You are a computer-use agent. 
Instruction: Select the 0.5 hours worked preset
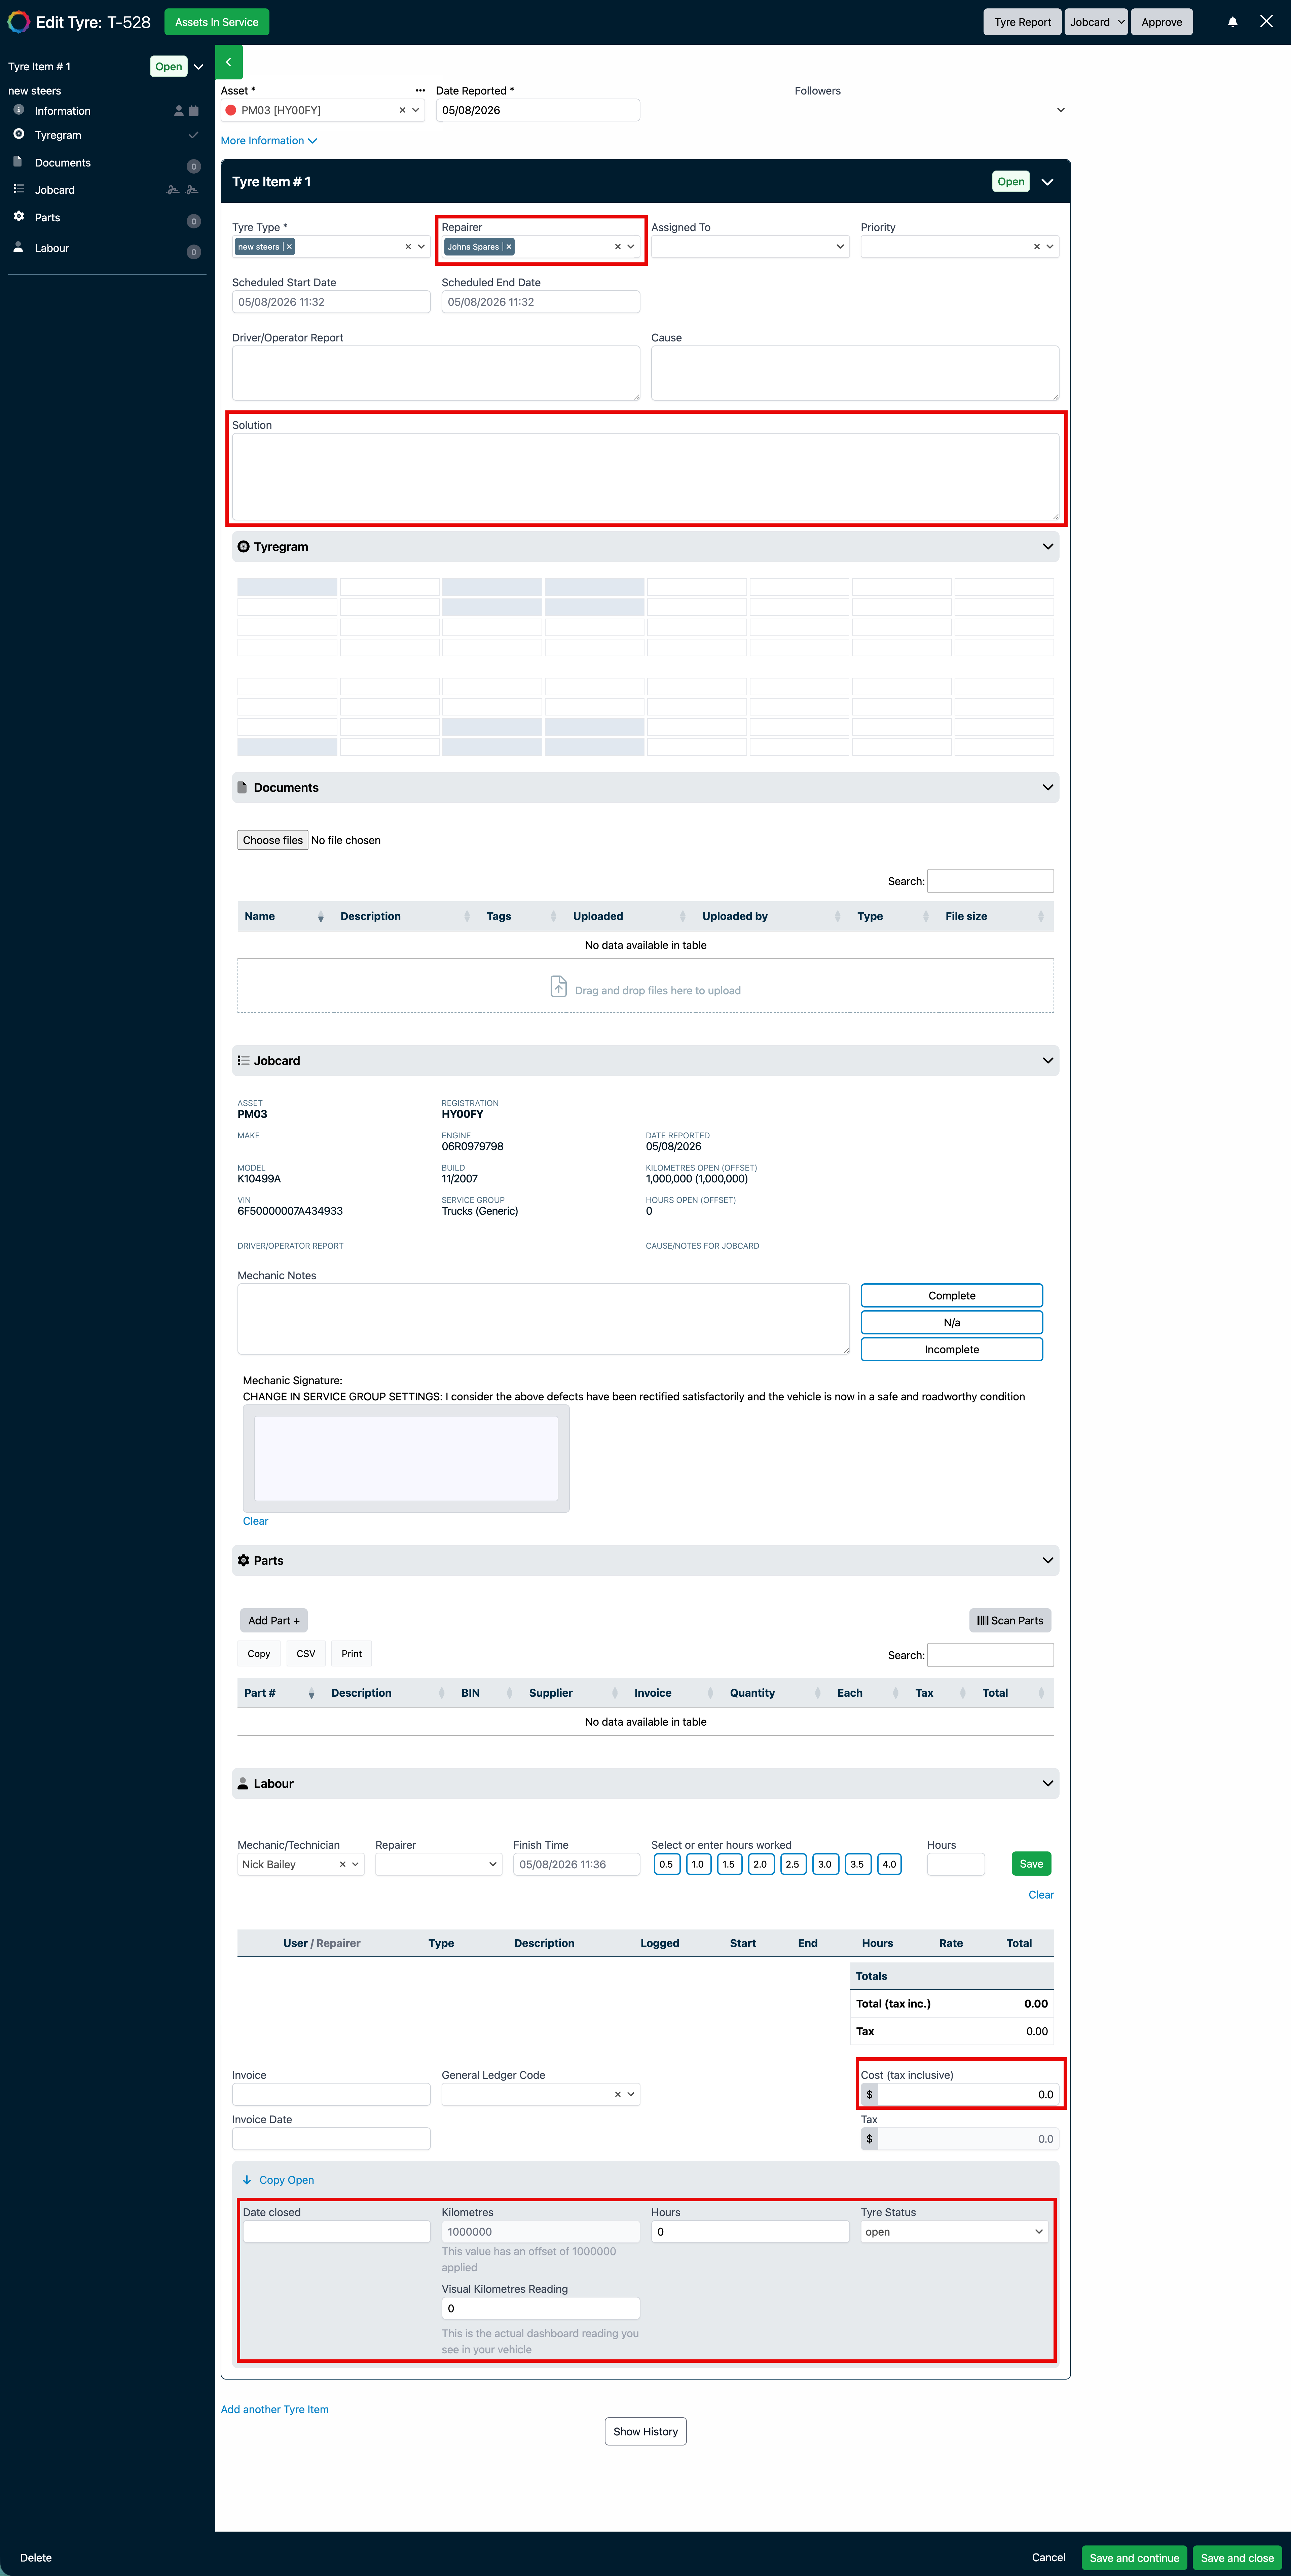[666, 1864]
